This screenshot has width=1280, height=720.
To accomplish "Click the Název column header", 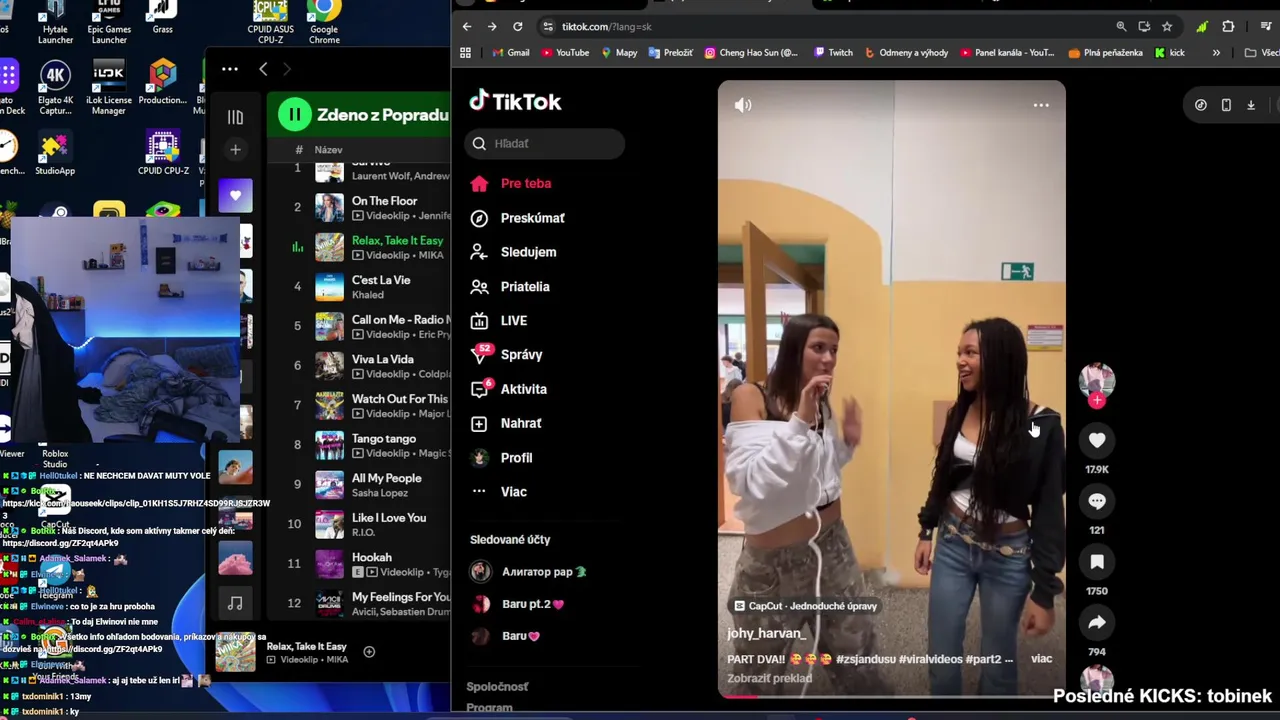I will 328,150.
